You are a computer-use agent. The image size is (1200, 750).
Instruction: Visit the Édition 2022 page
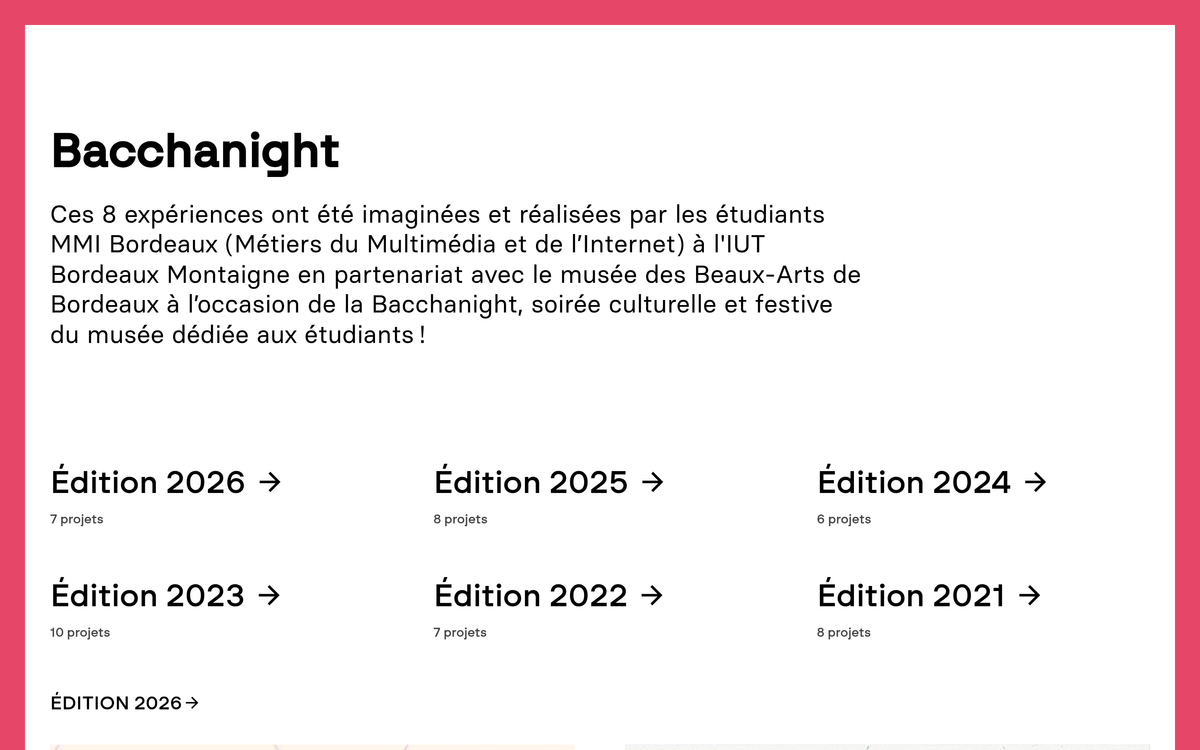pos(531,596)
